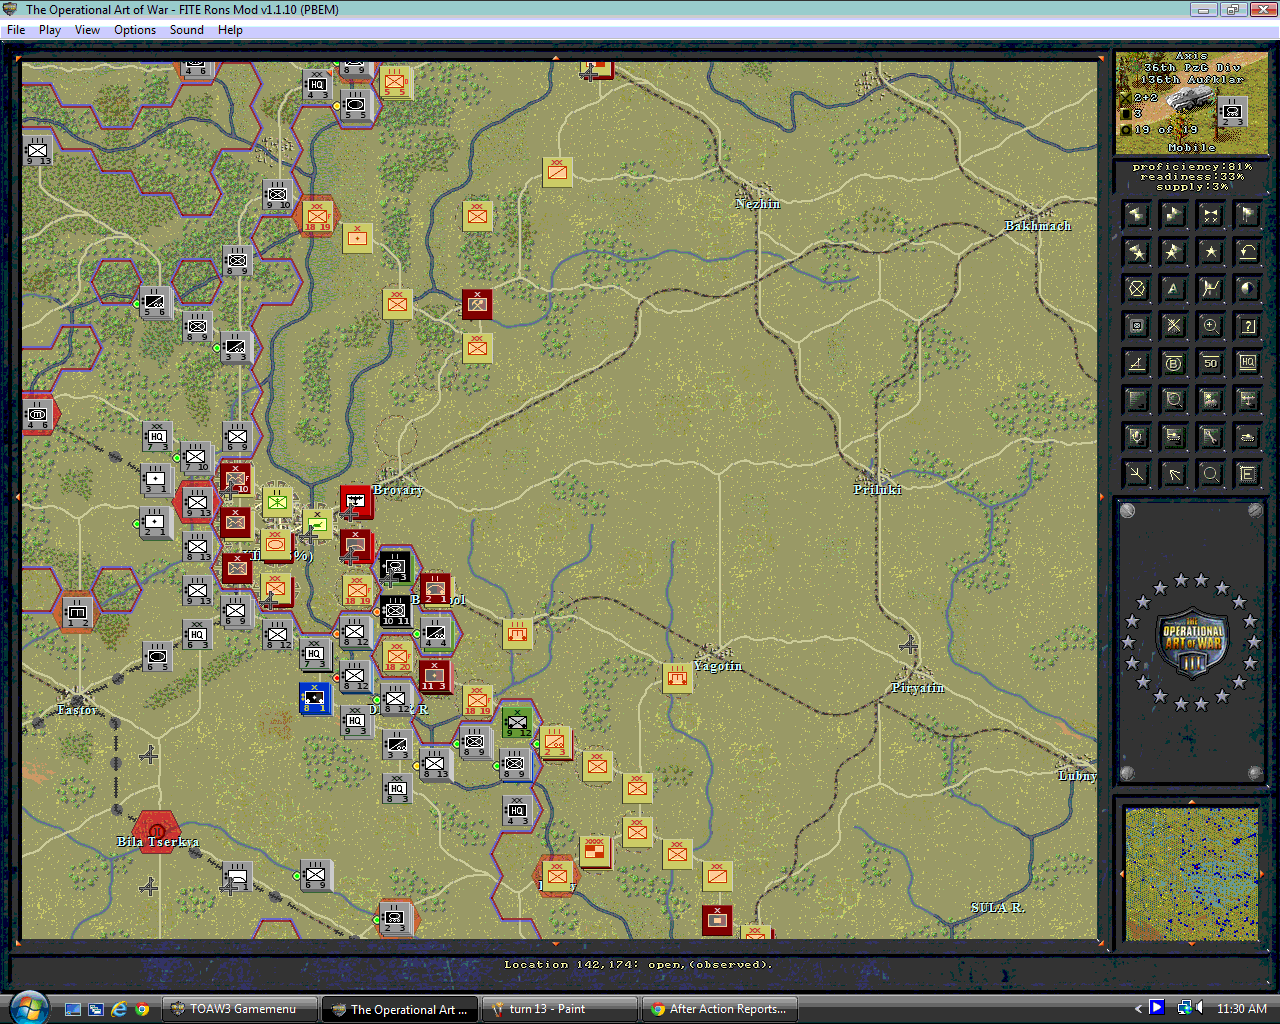Open the Play menu

click(50, 30)
